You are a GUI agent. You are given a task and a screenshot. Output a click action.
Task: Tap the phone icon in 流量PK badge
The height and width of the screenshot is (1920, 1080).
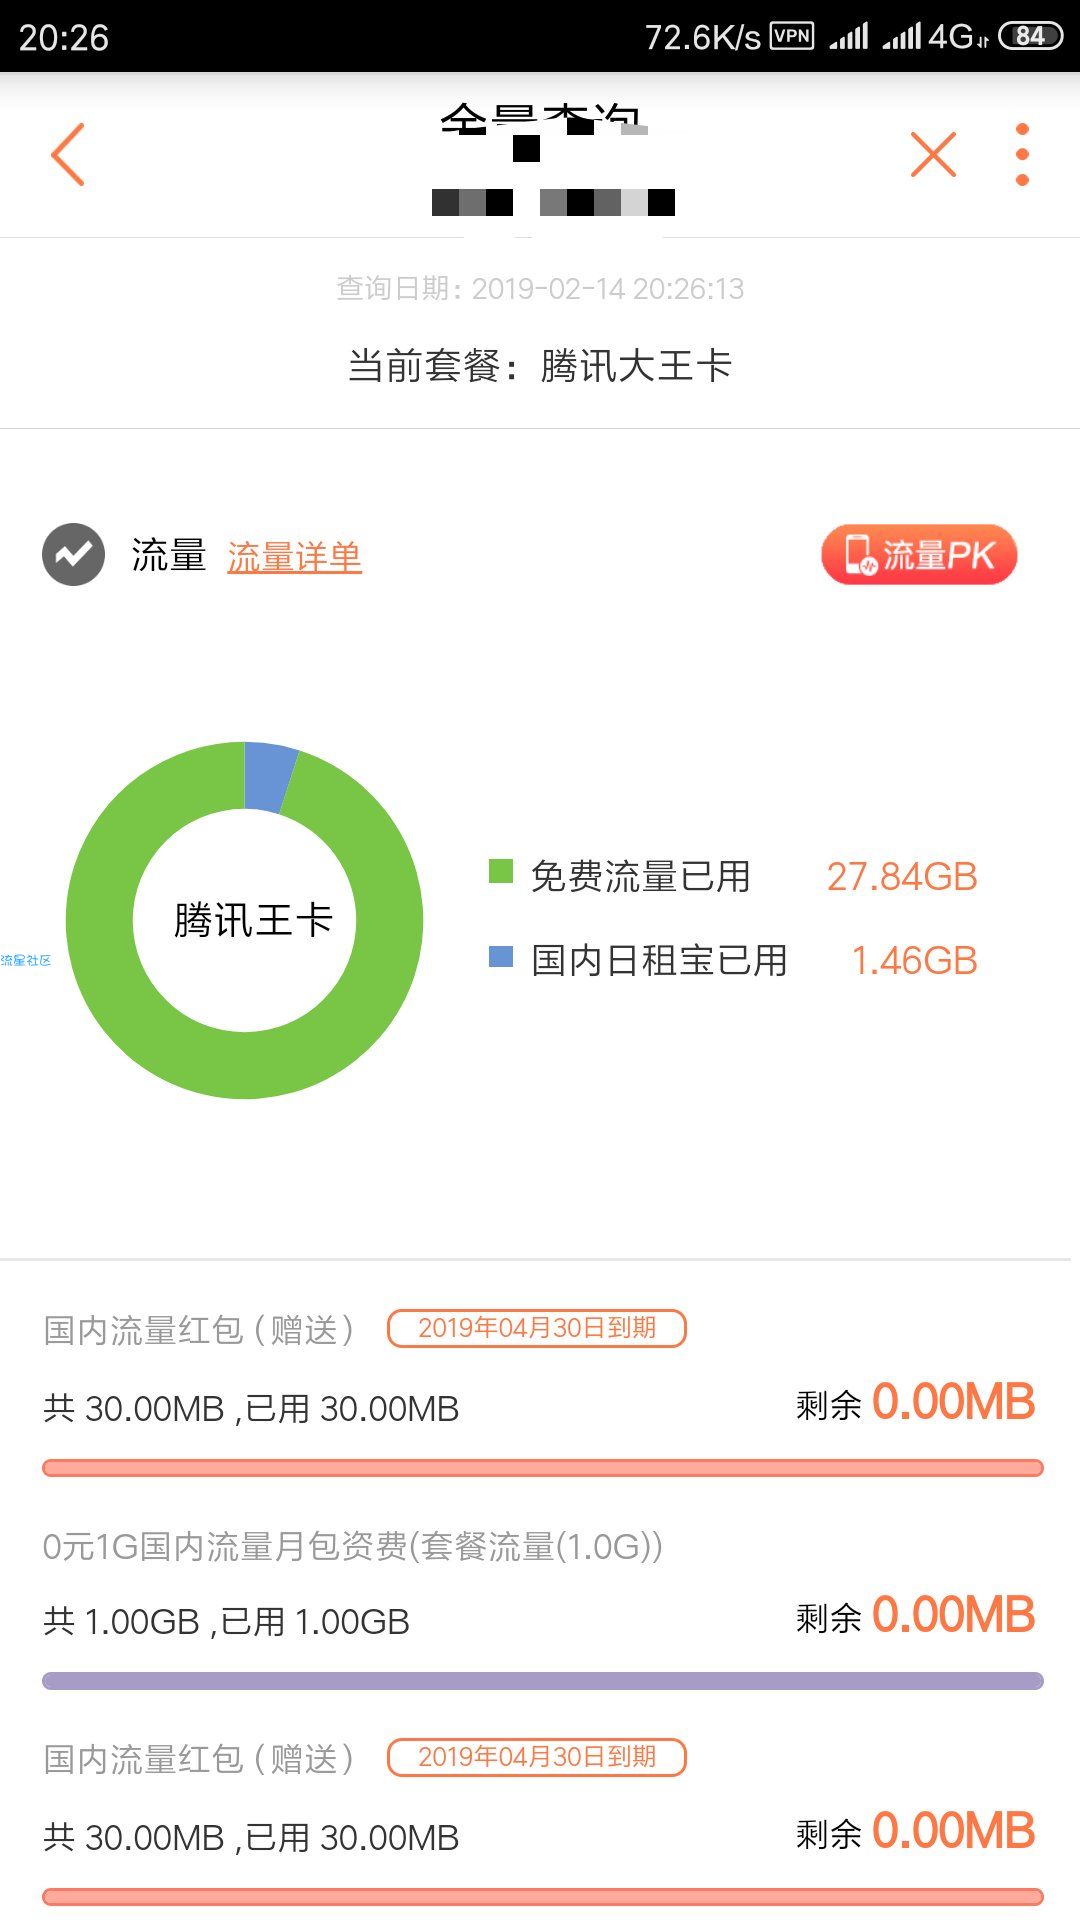860,555
